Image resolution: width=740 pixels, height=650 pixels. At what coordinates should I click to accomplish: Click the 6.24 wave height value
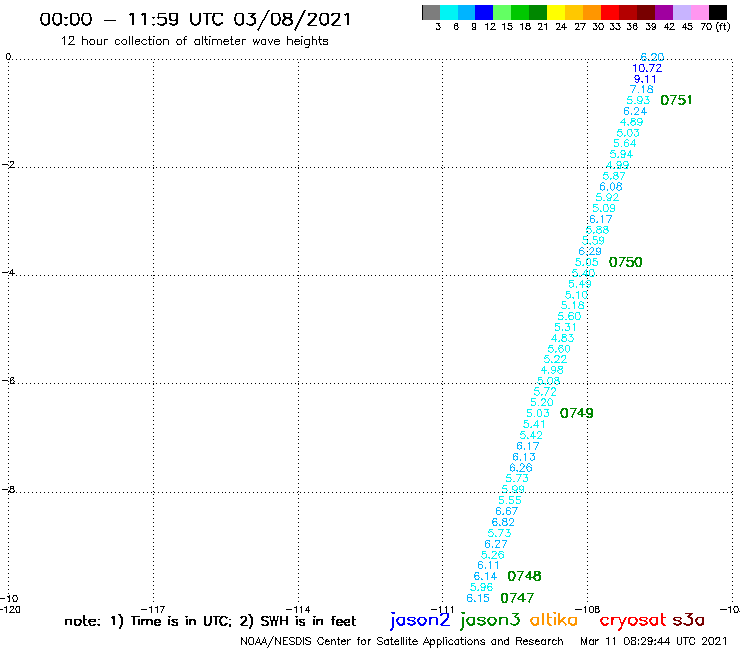pos(635,111)
